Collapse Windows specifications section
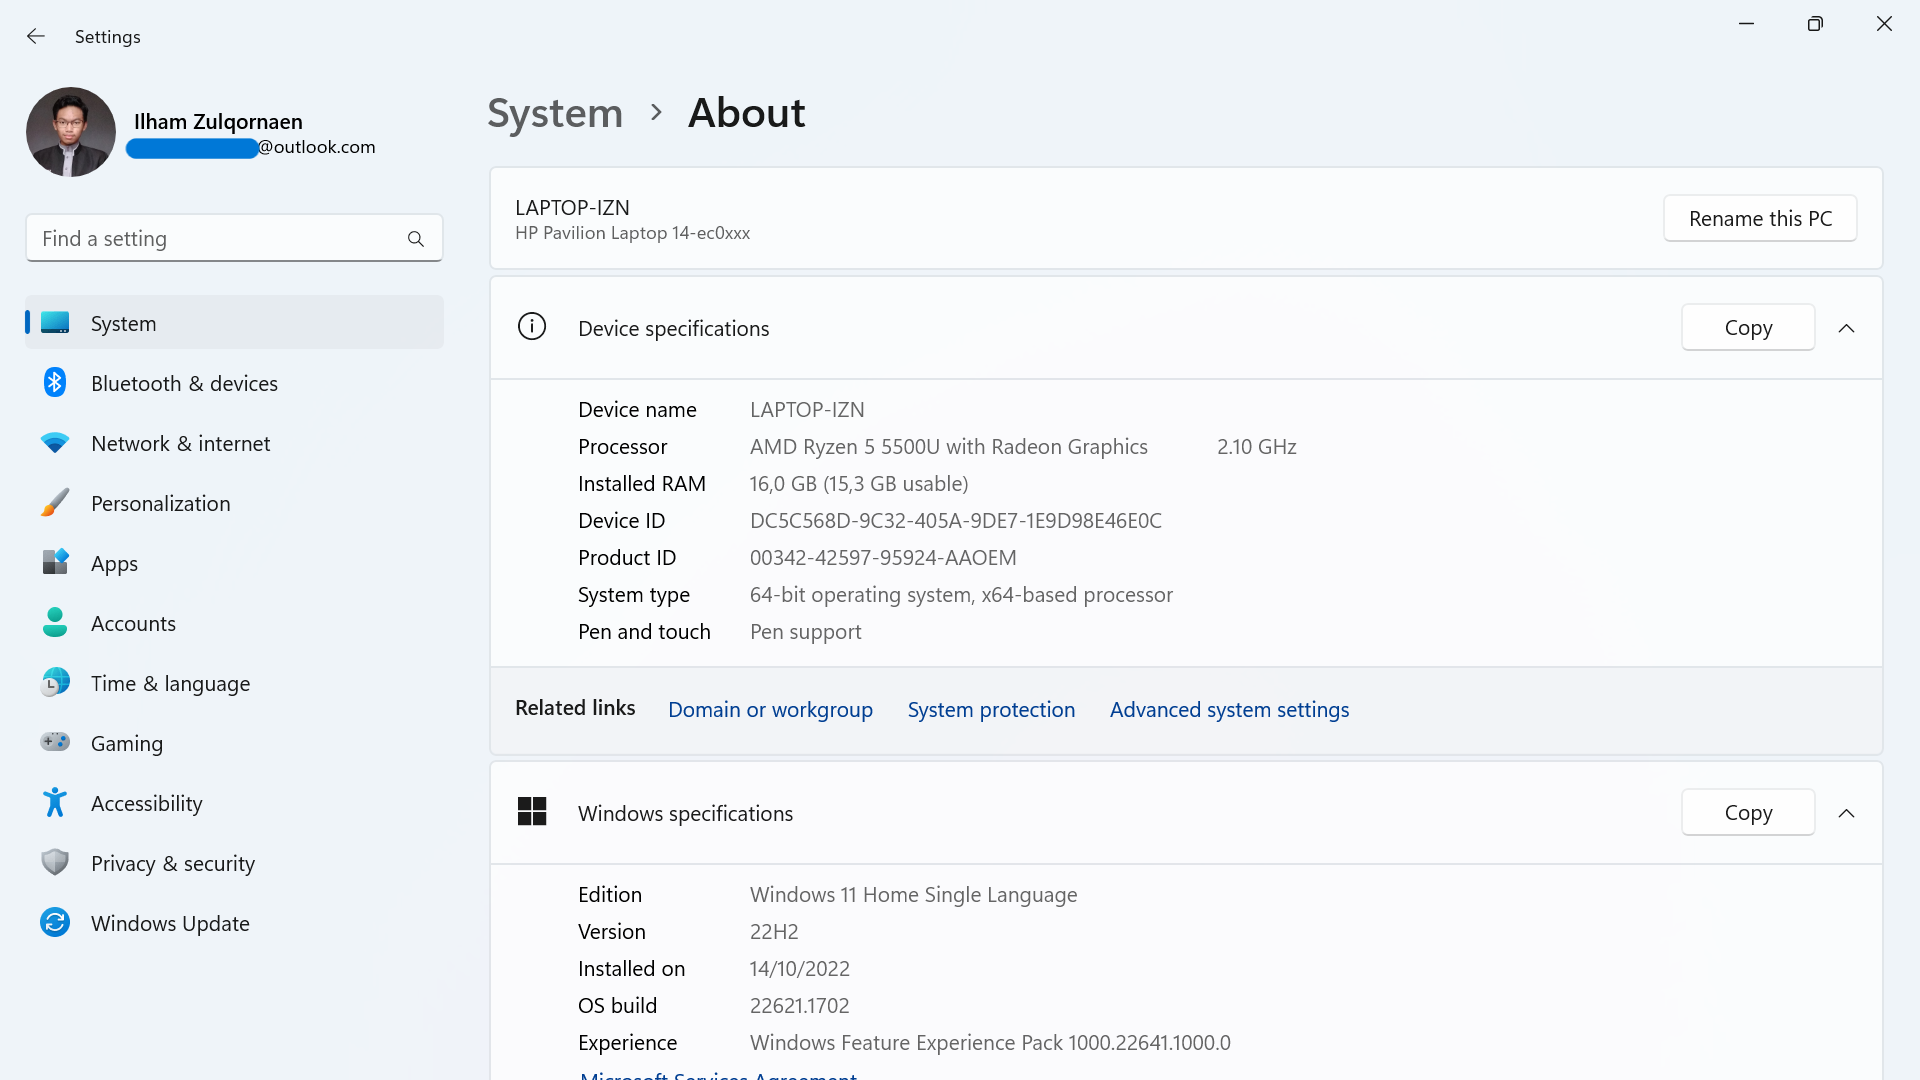 tap(1846, 812)
